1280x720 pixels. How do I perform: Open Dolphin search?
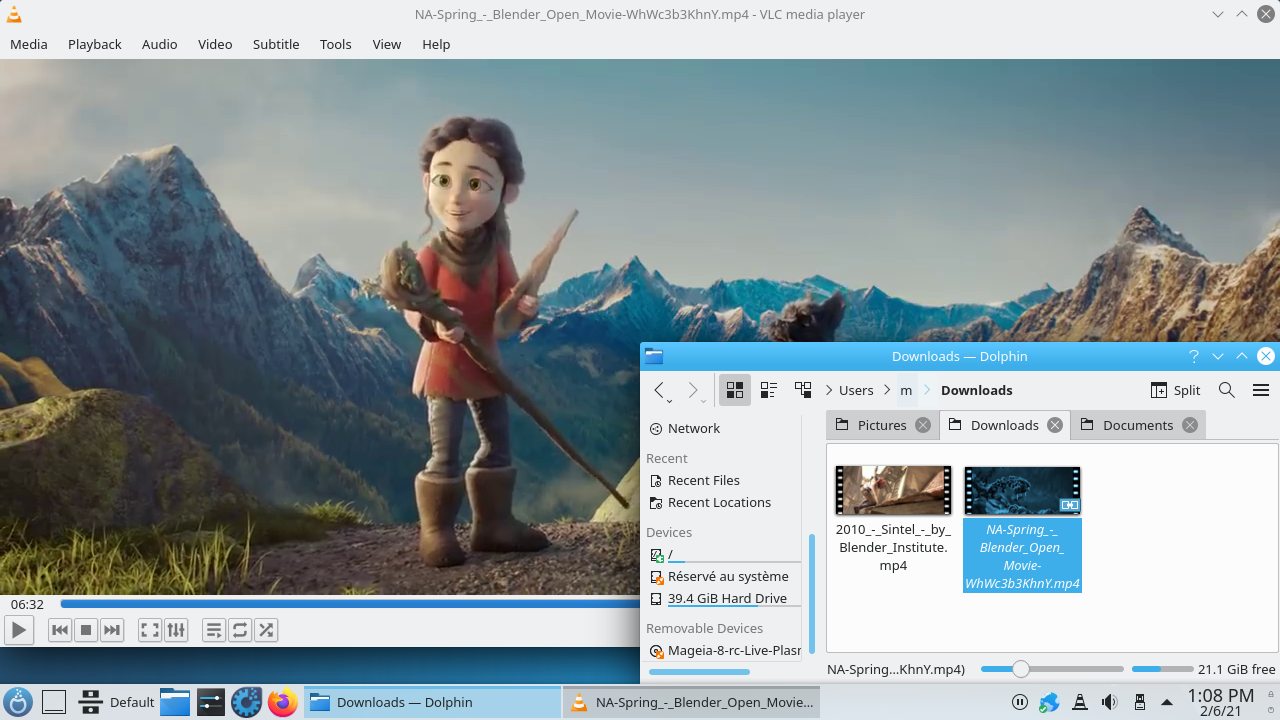[1227, 390]
